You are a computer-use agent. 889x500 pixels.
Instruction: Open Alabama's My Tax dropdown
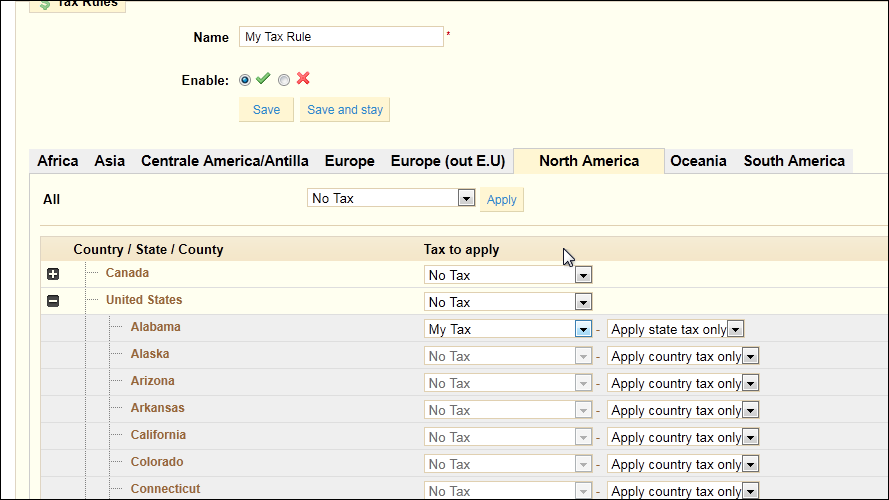coord(508,329)
